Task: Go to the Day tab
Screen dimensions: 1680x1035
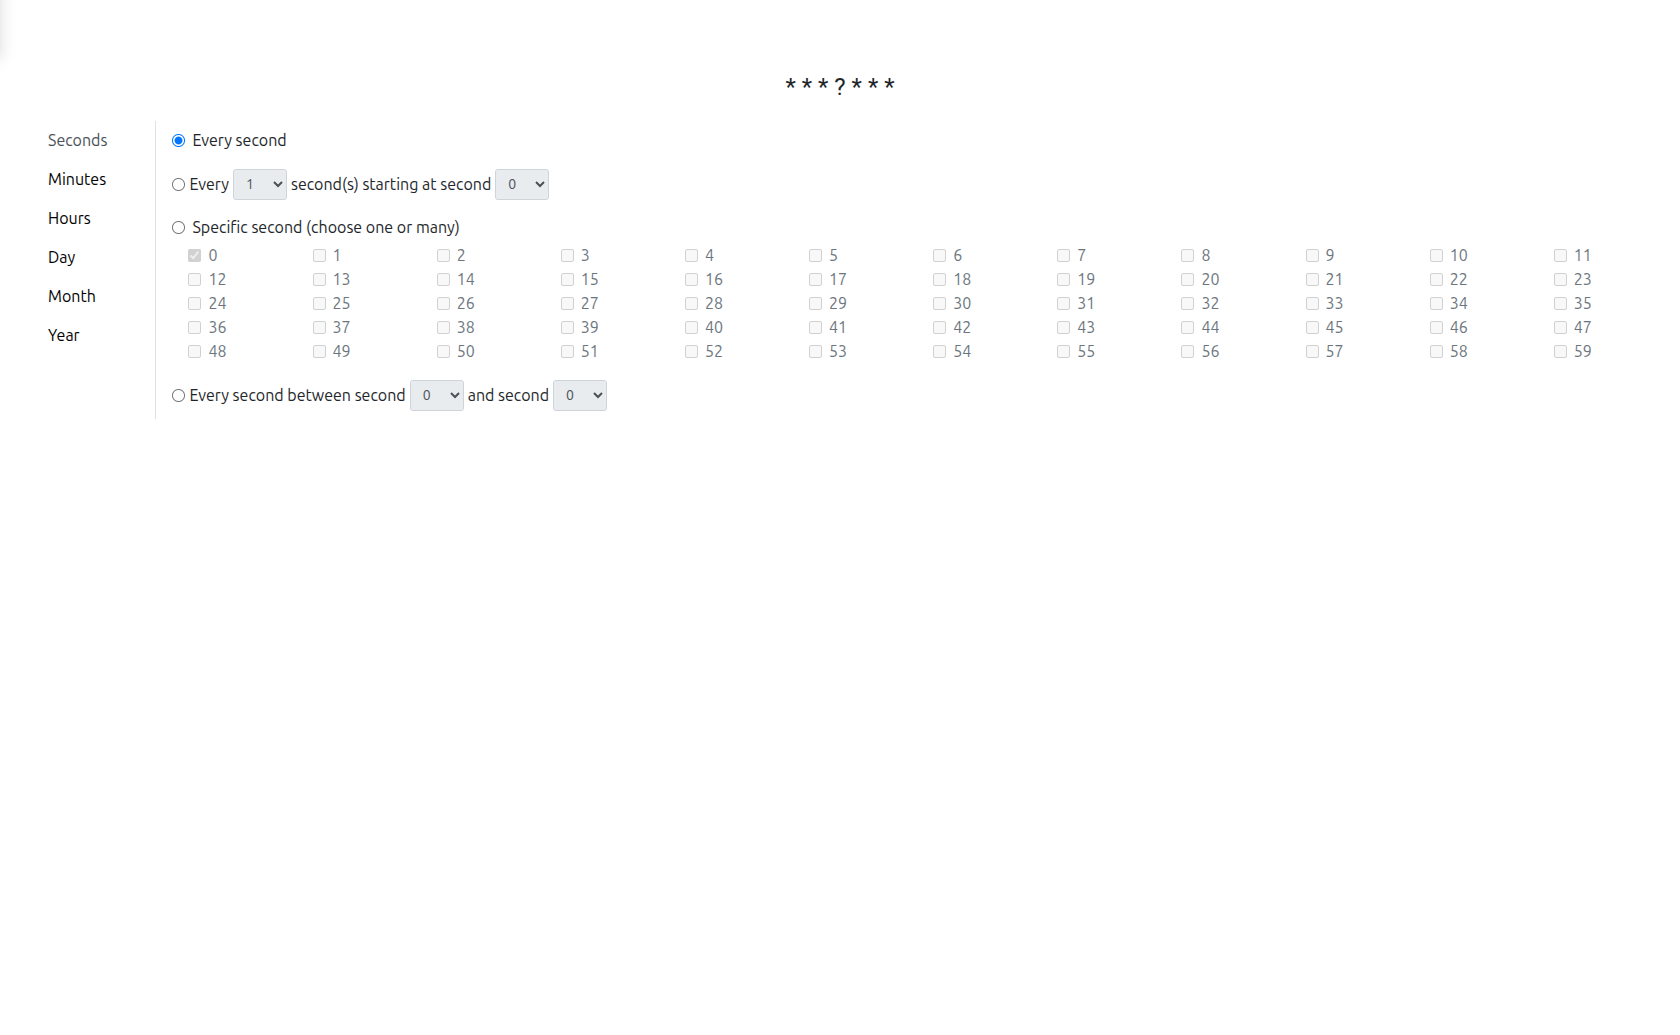Action: tap(61, 257)
